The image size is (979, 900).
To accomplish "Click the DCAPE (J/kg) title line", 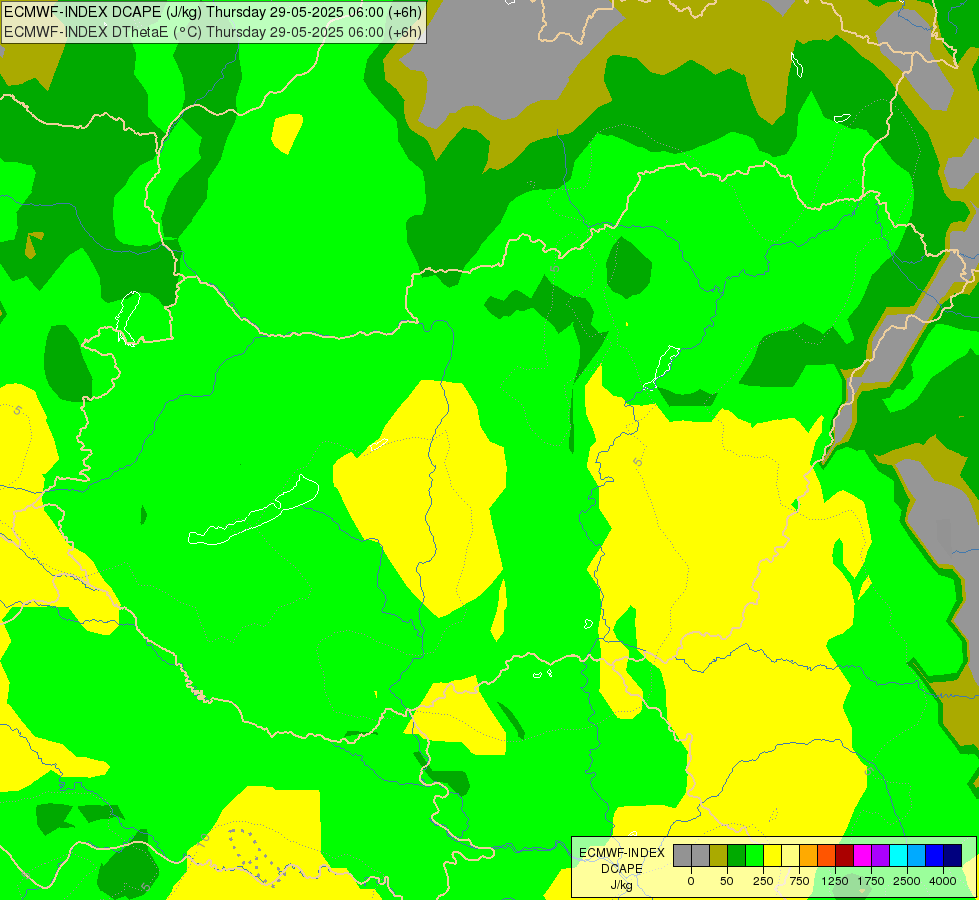I will (213, 12).
